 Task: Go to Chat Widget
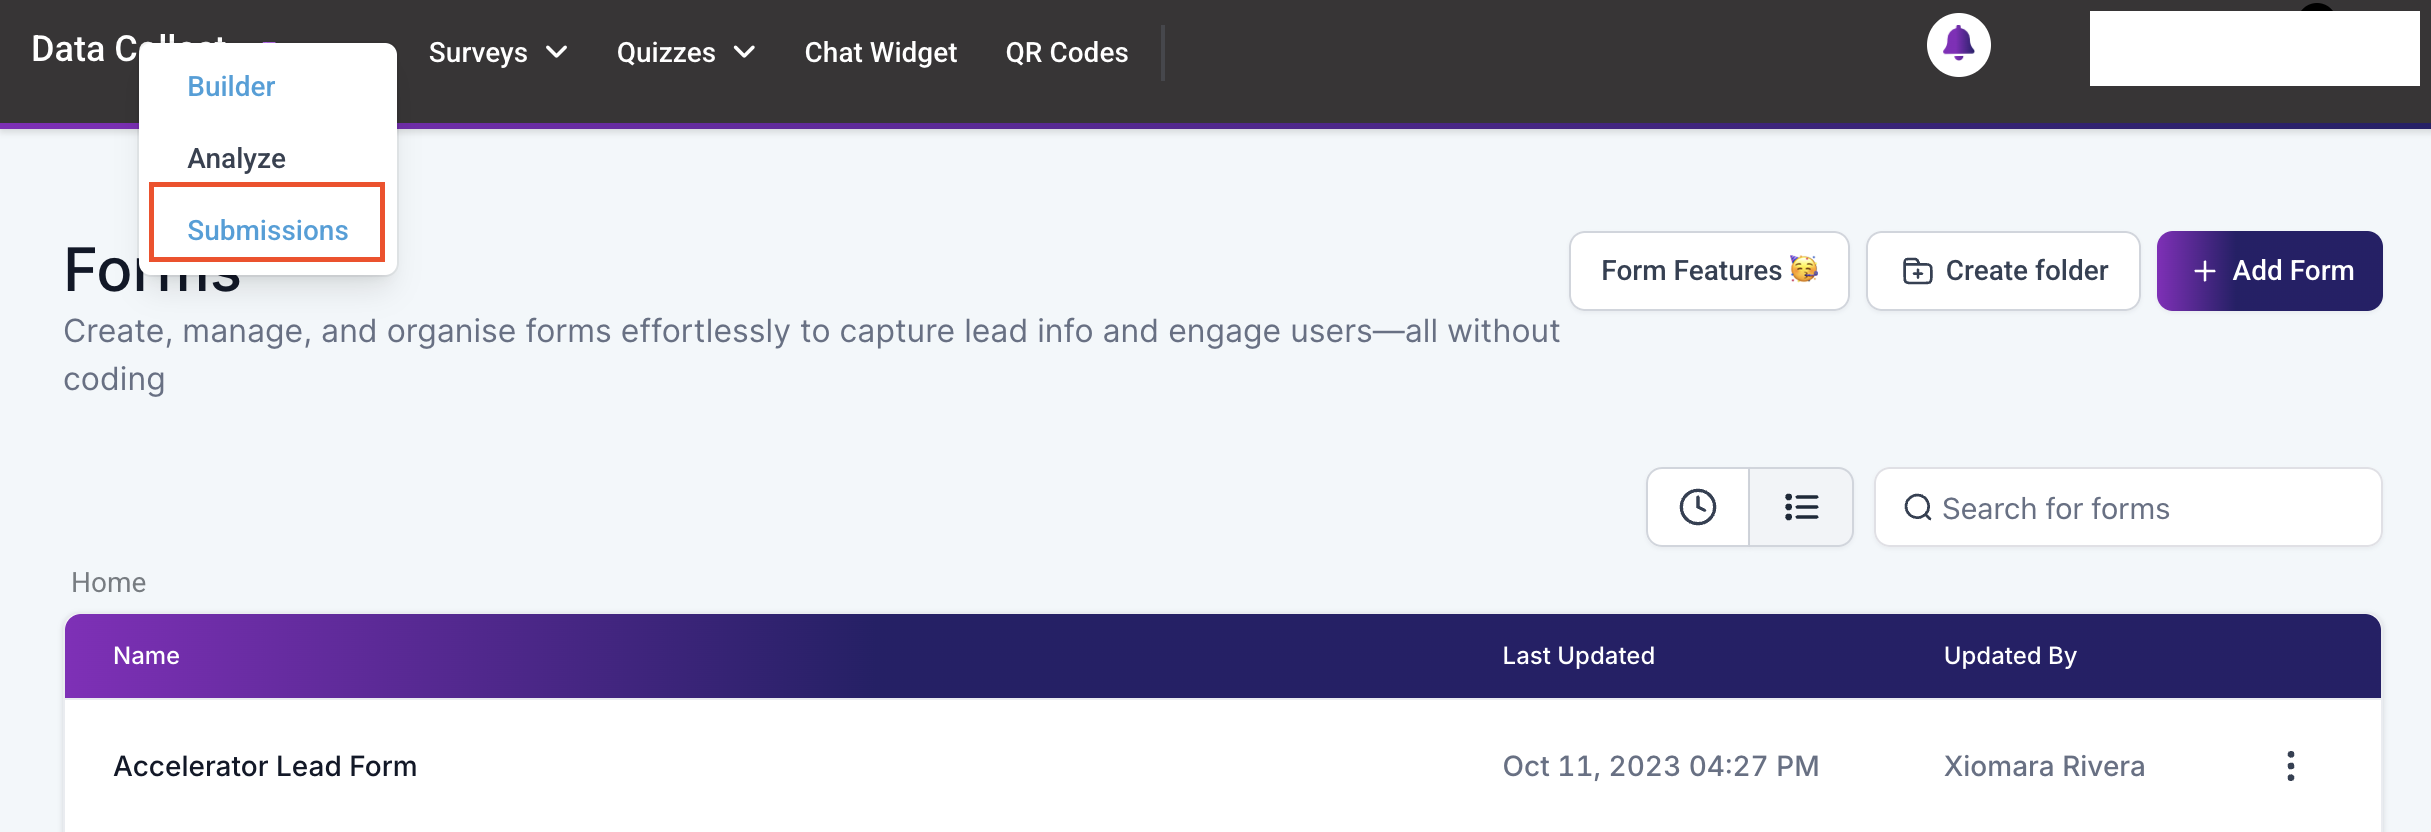(x=881, y=52)
